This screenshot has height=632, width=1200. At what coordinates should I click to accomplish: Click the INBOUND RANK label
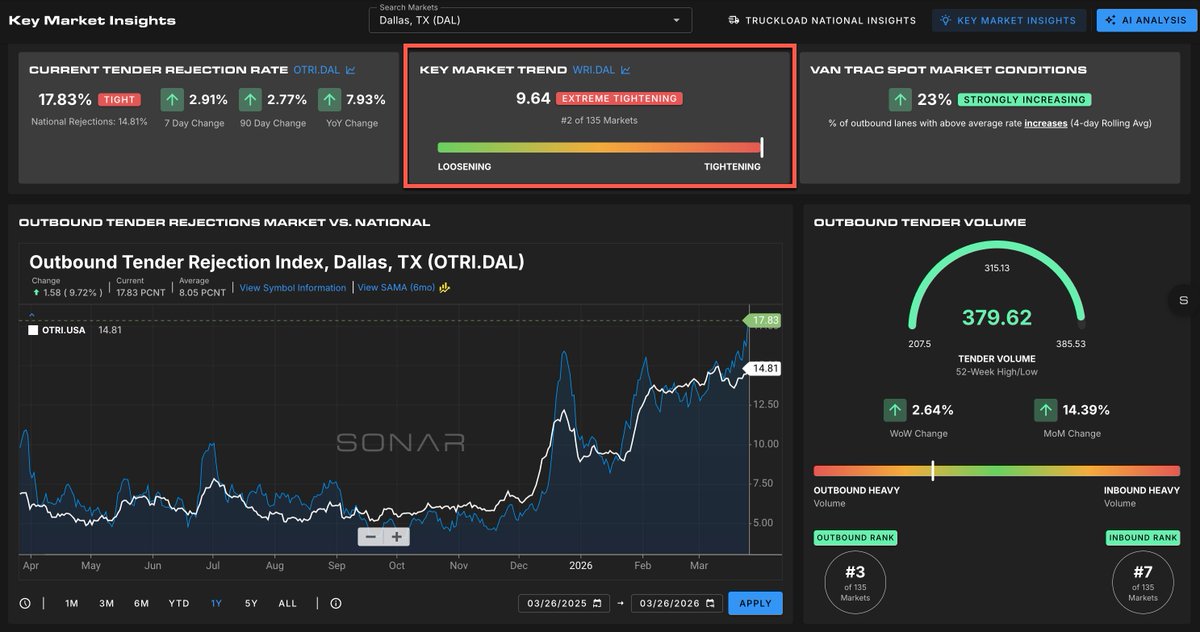point(1142,538)
